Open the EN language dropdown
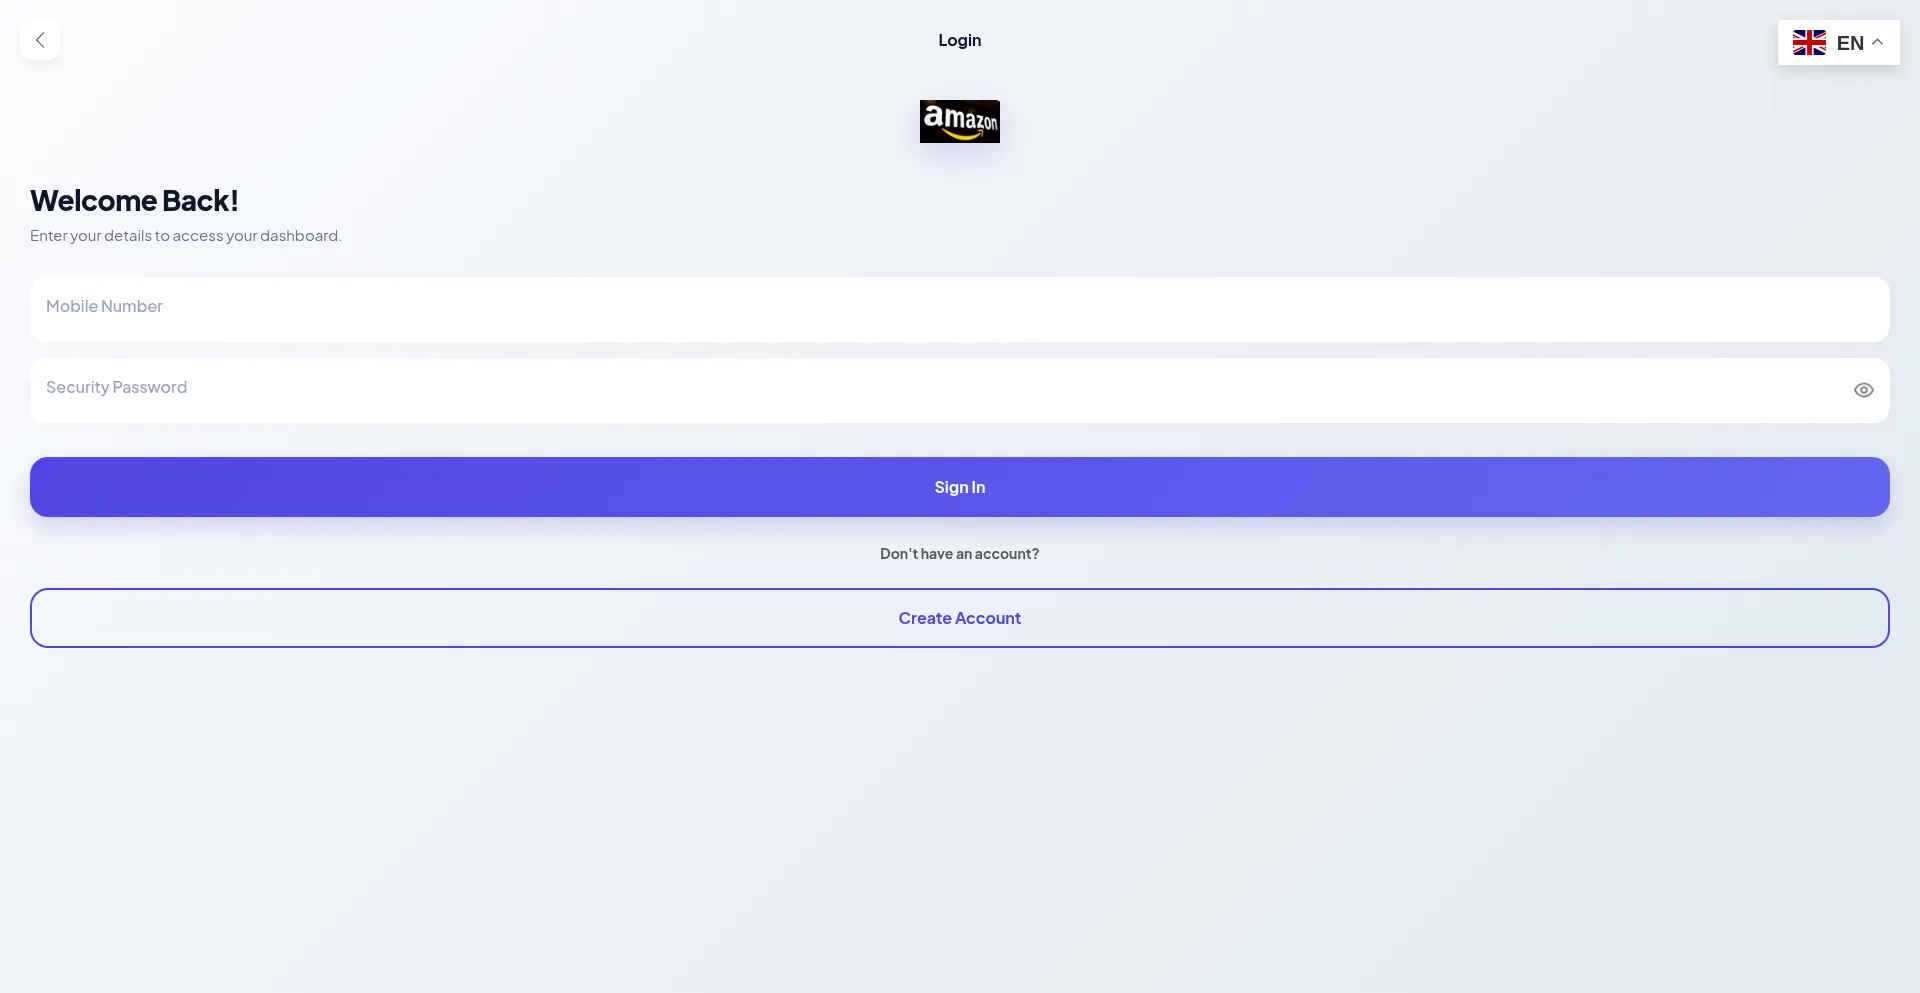This screenshot has height=993, width=1920. coord(1838,43)
